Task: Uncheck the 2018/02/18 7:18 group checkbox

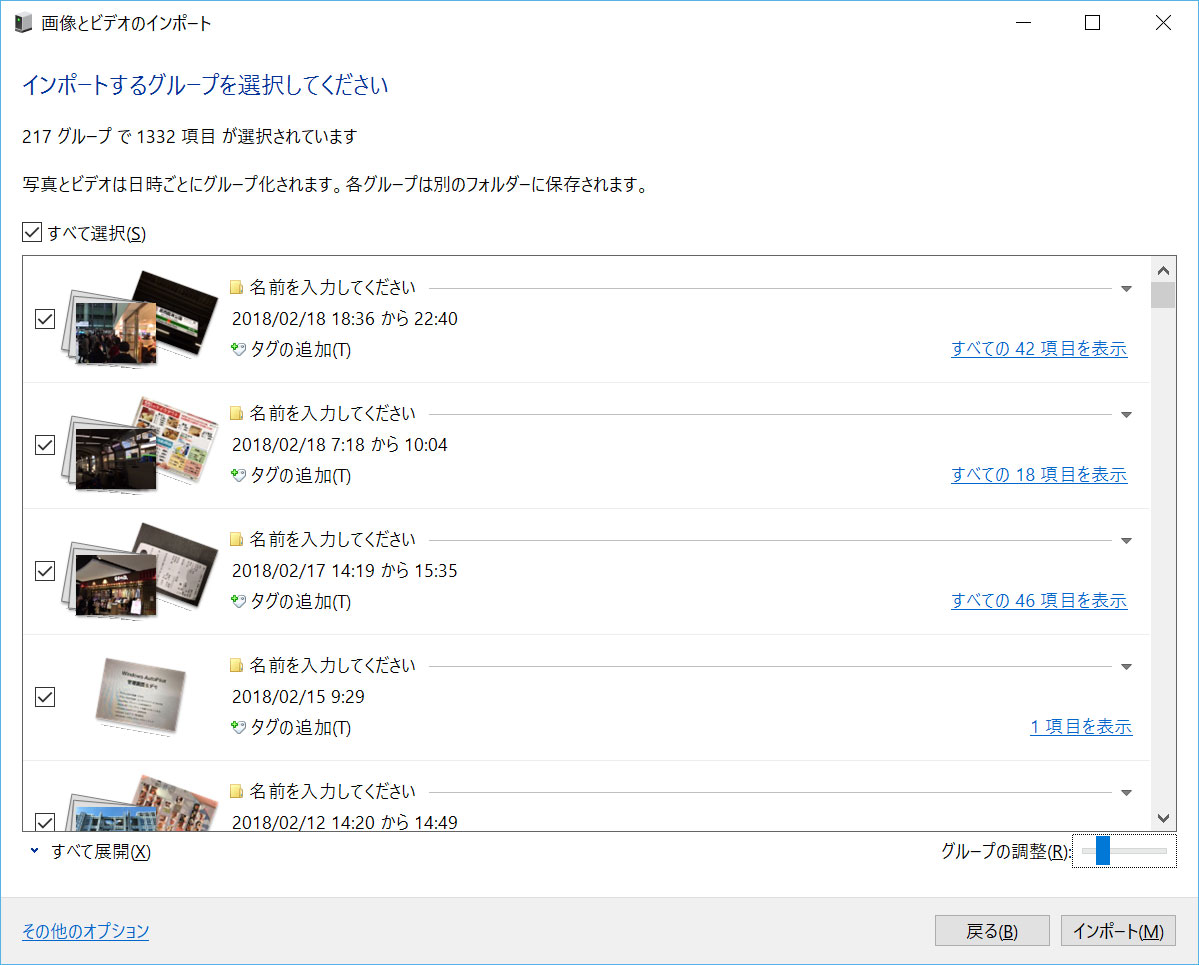Action: (x=44, y=445)
